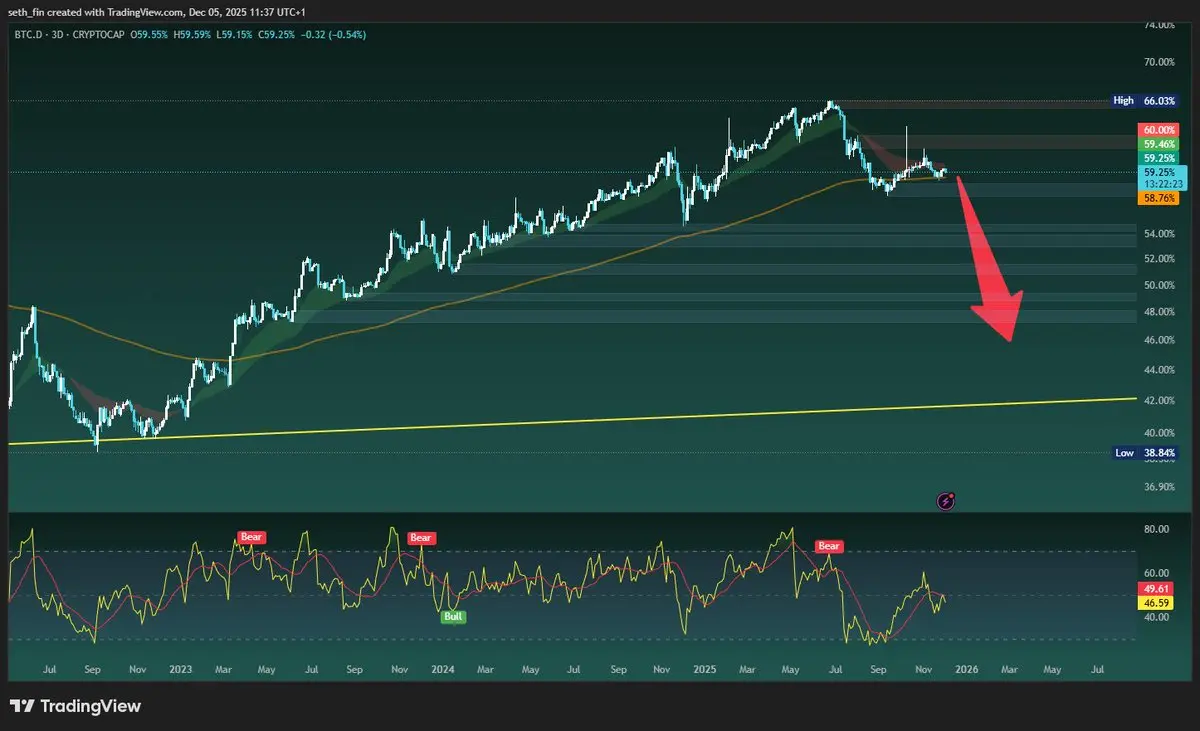This screenshot has height=731, width=1200.
Task: Select the large red downward arrow drawing
Action: click(x=992, y=267)
